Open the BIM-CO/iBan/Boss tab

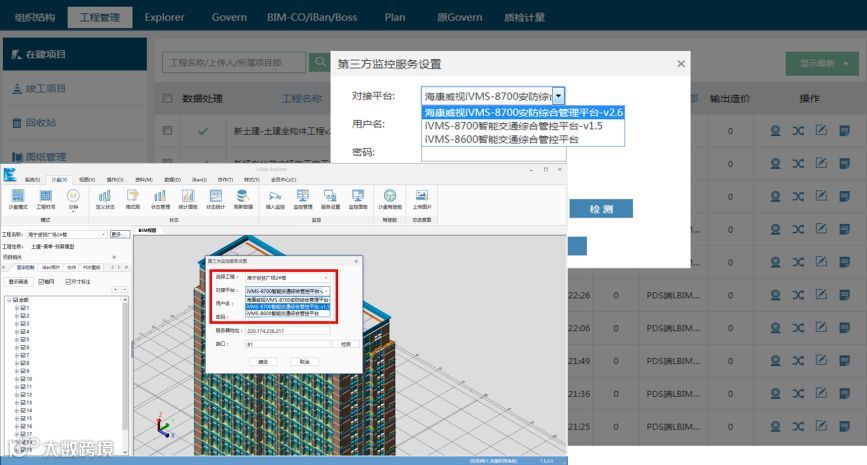312,17
